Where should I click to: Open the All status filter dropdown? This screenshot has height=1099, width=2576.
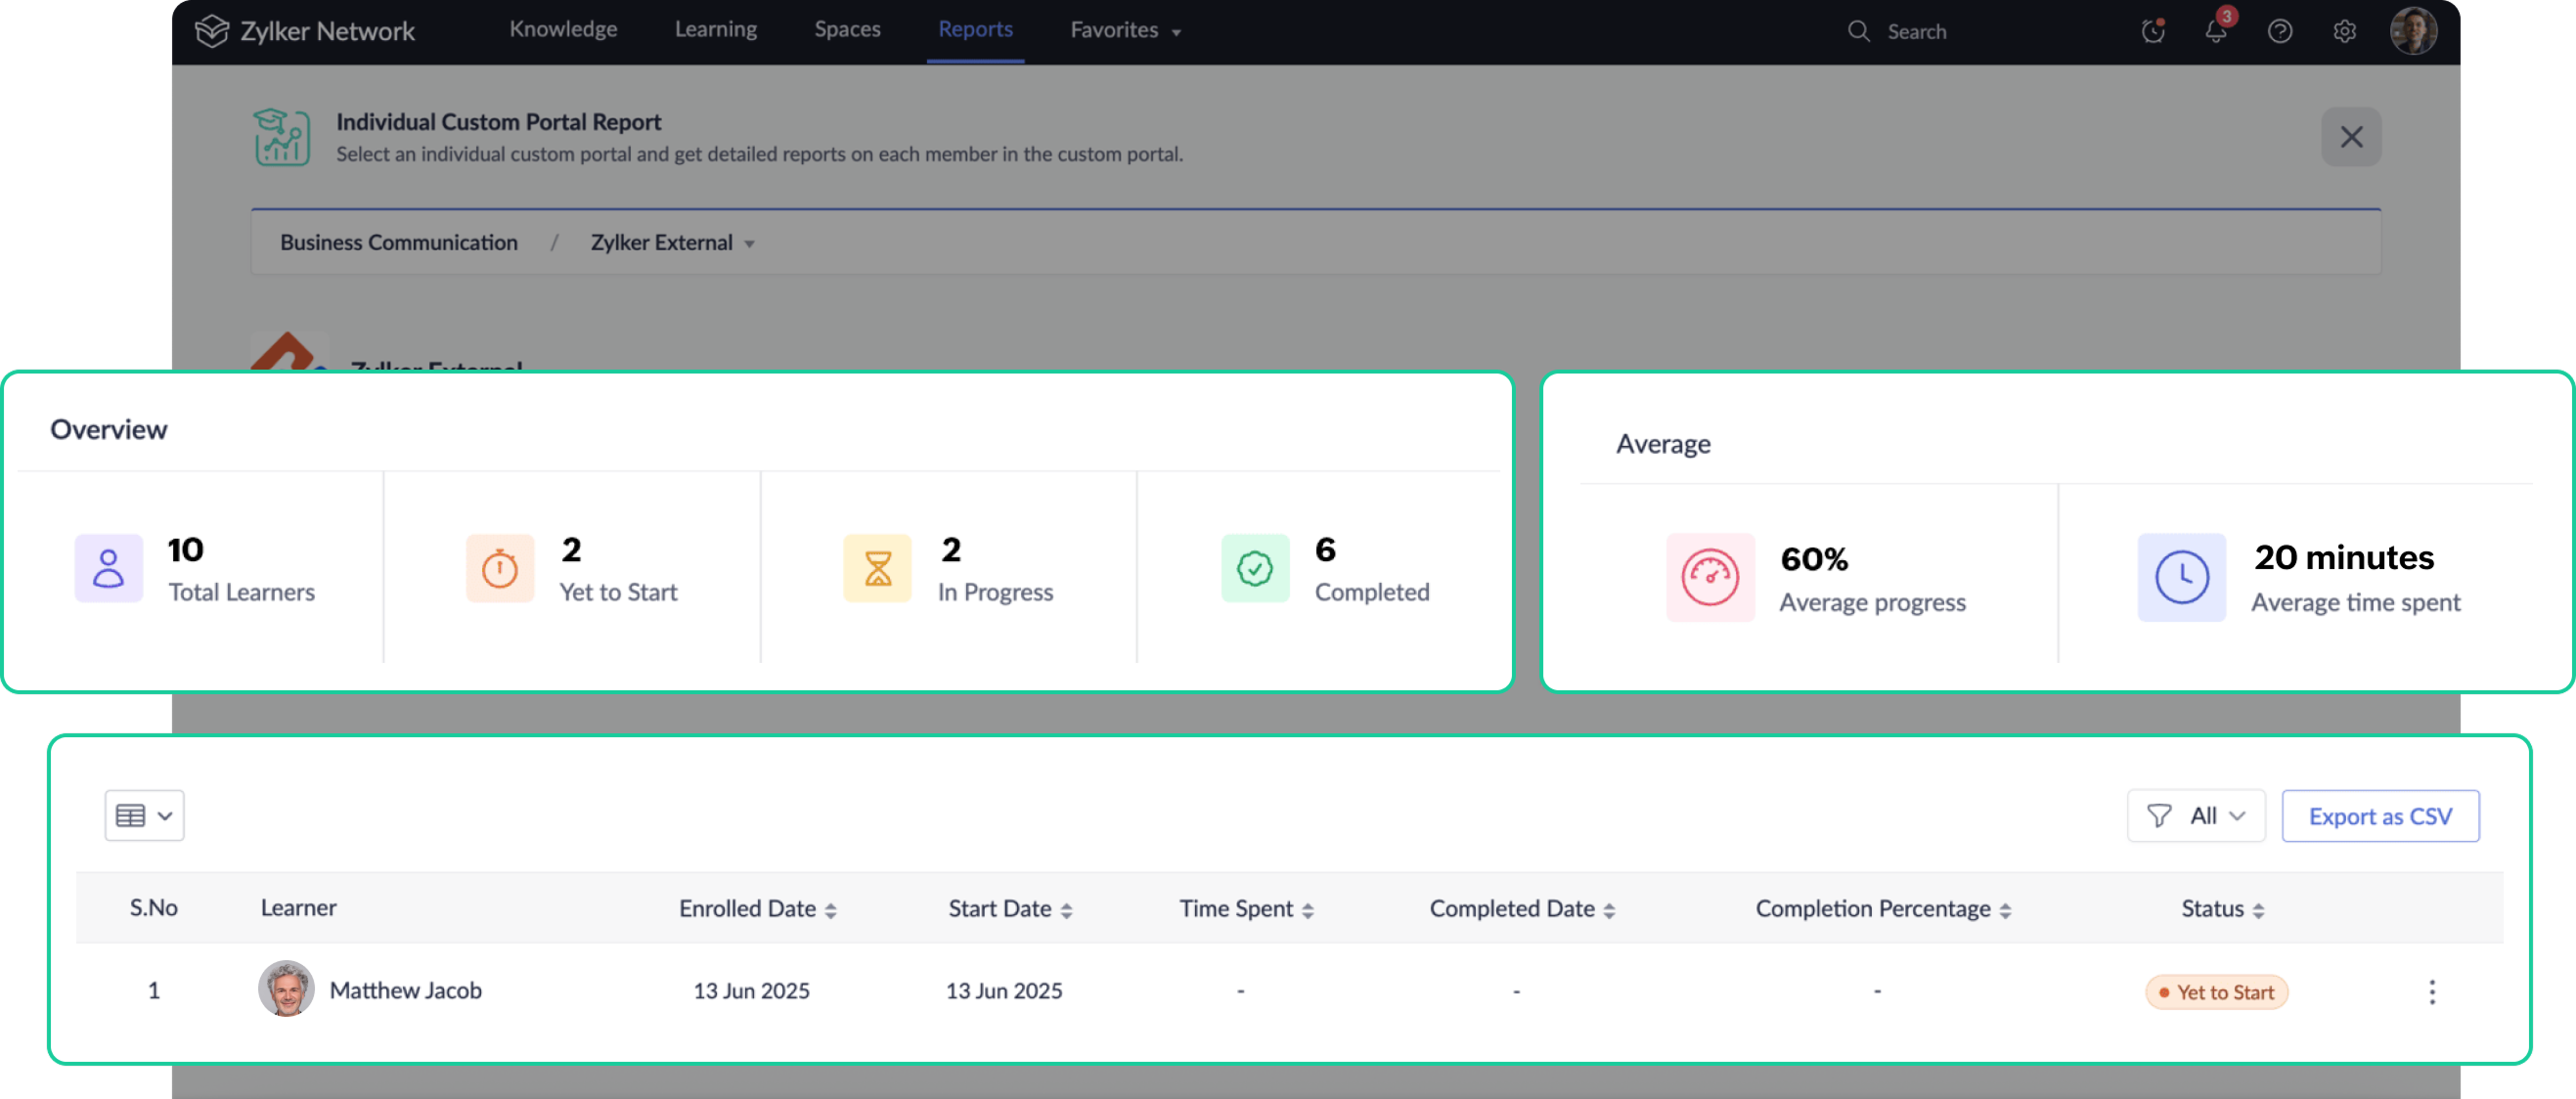2196,815
